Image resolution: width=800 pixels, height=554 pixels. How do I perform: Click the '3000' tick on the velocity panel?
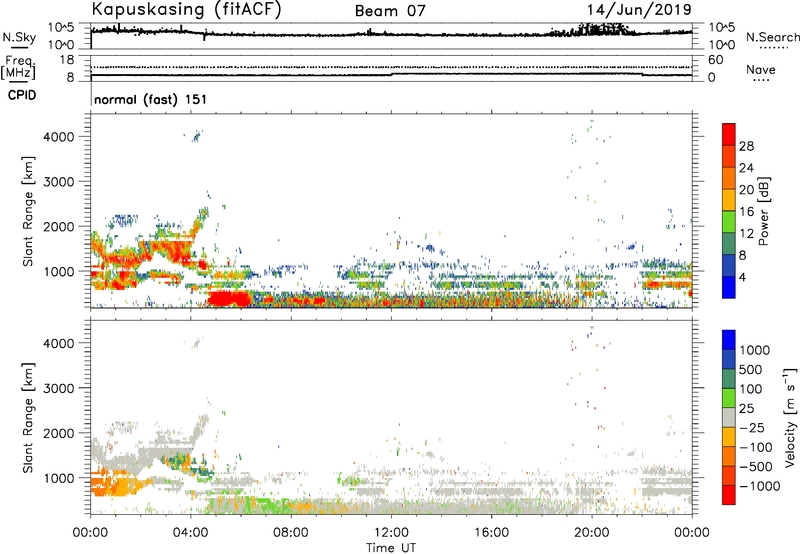[x=59, y=388]
